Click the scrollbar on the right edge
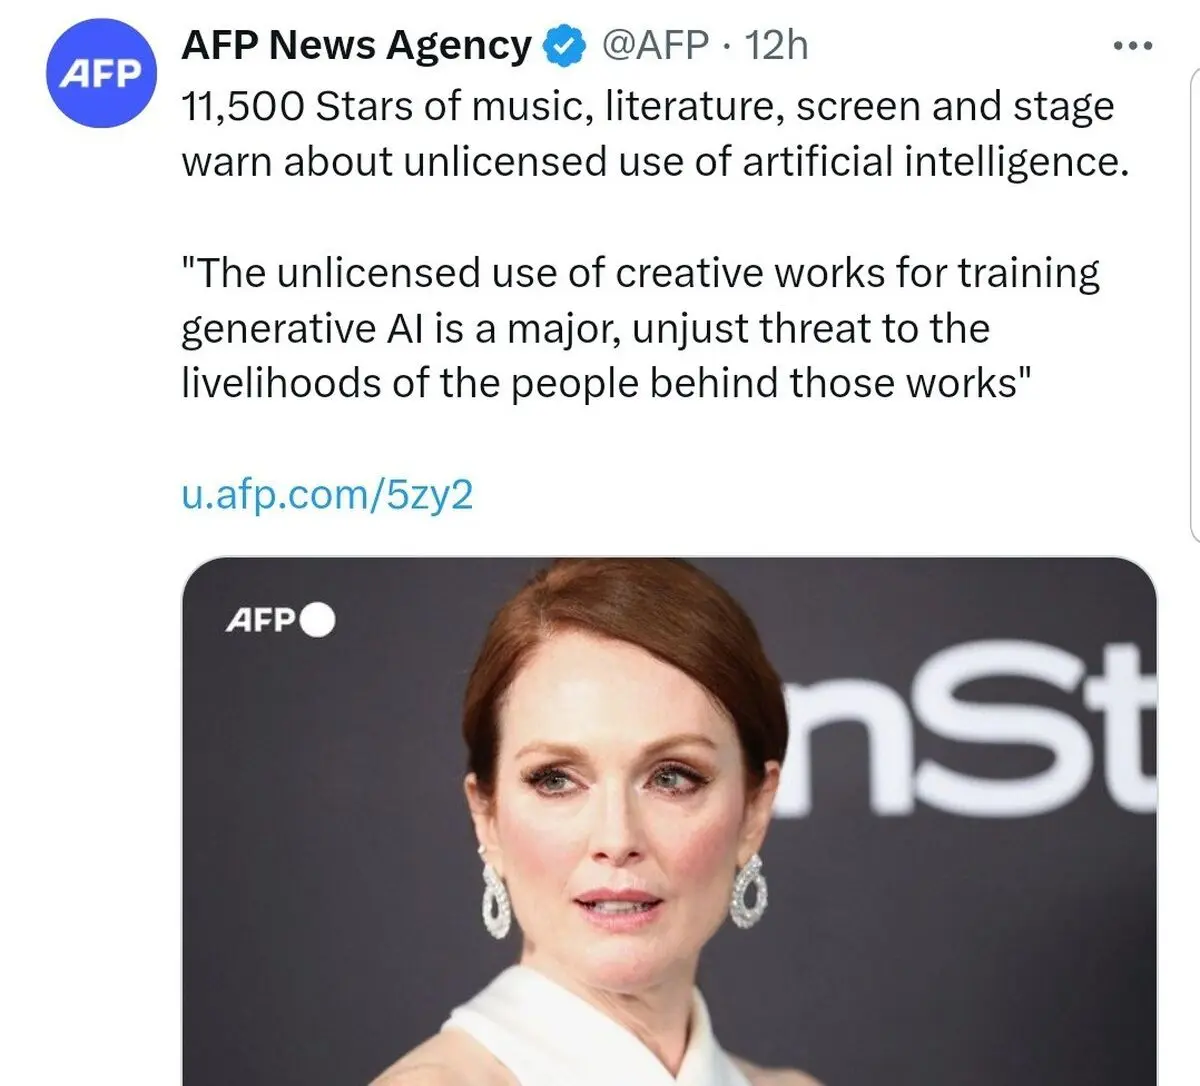The width and height of the screenshot is (1200, 1086). point(1194,305)
